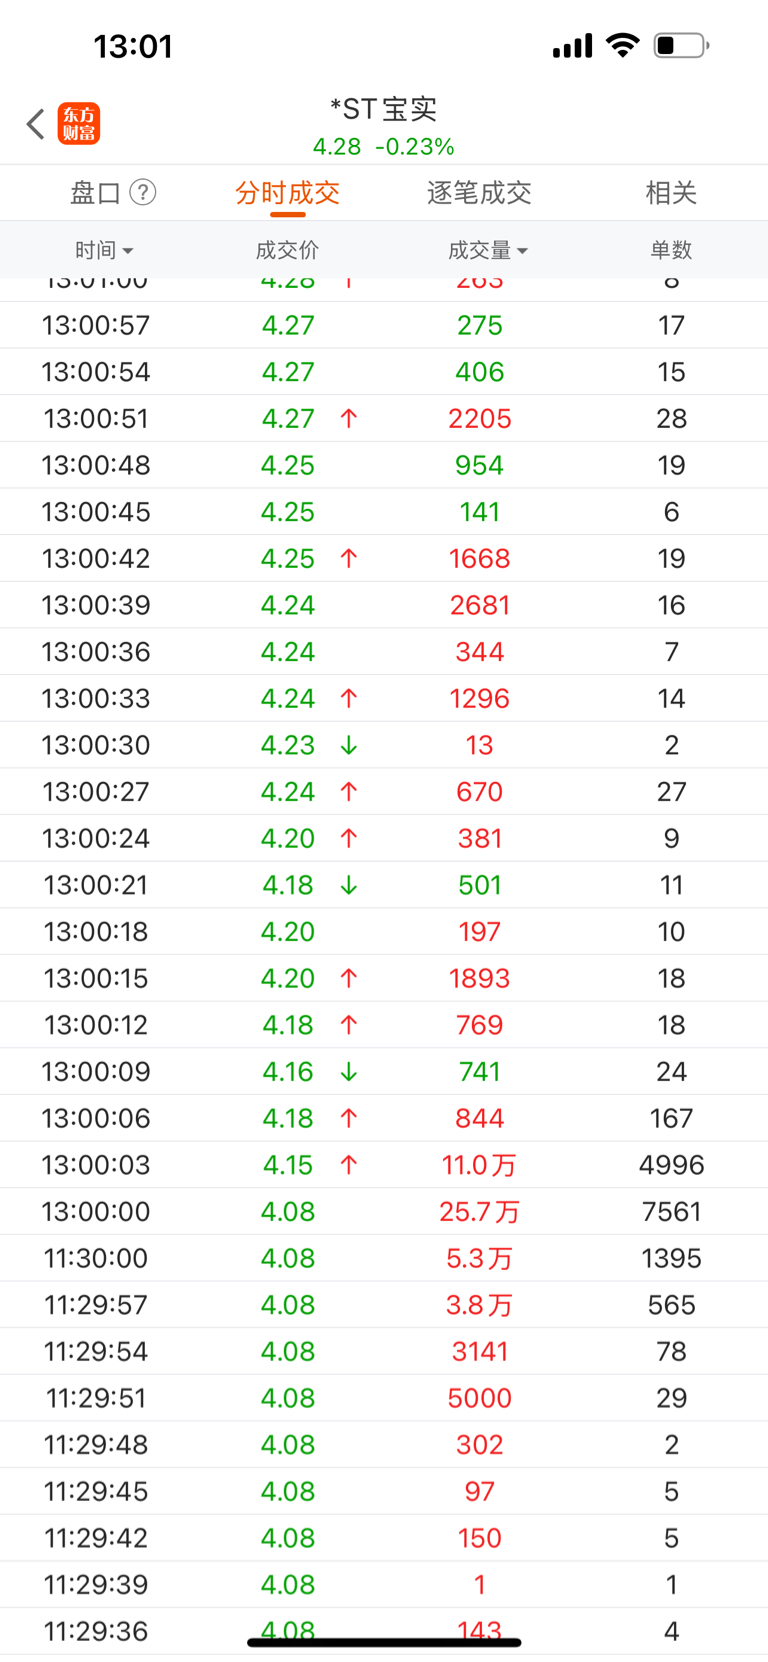This screenshot has height=1662, width=768.
Task: Switch to the 相关 tab
Action: pyautogui.click(x=671, y=192)
